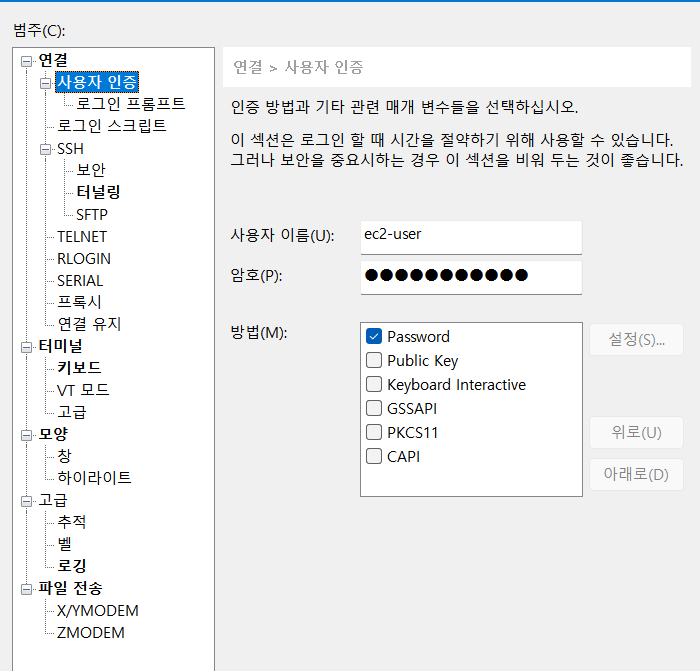Screen dimensions: 700x671
Task: Click the 사용자 이름 input field
Action: point(470,236)
